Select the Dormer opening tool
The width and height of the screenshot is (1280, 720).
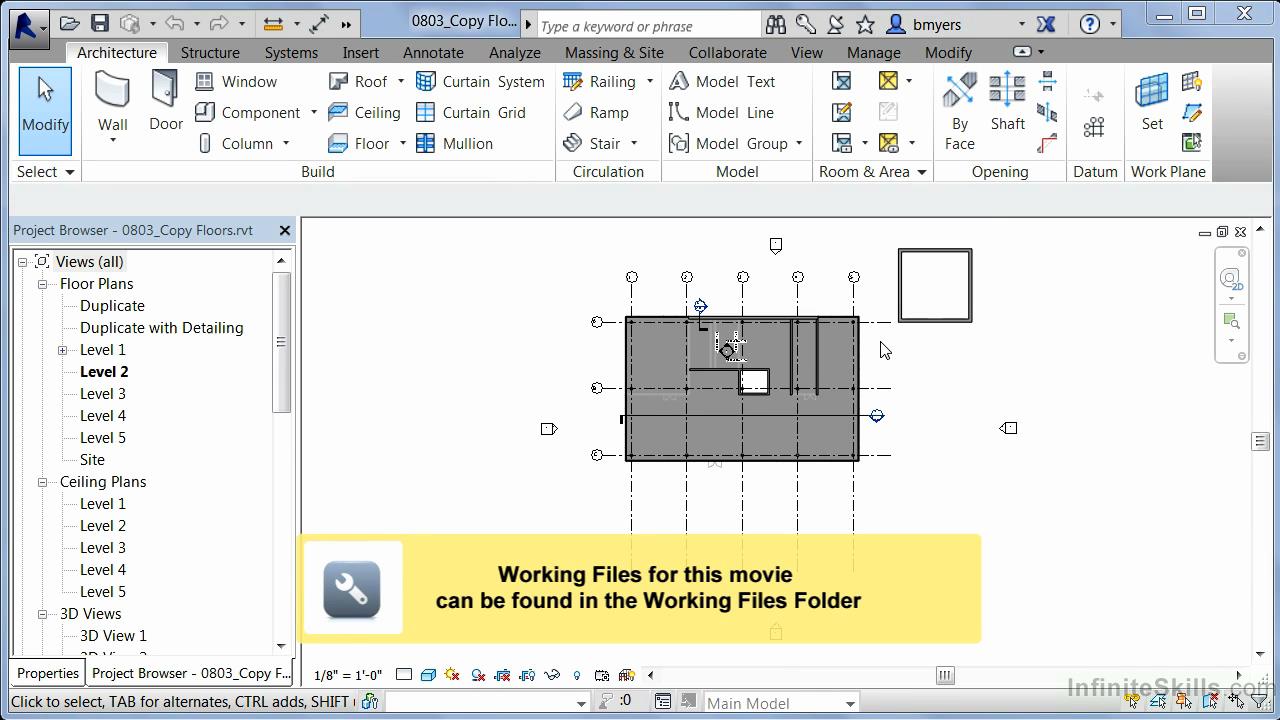pyautogui.click(x=1047, y=143)
